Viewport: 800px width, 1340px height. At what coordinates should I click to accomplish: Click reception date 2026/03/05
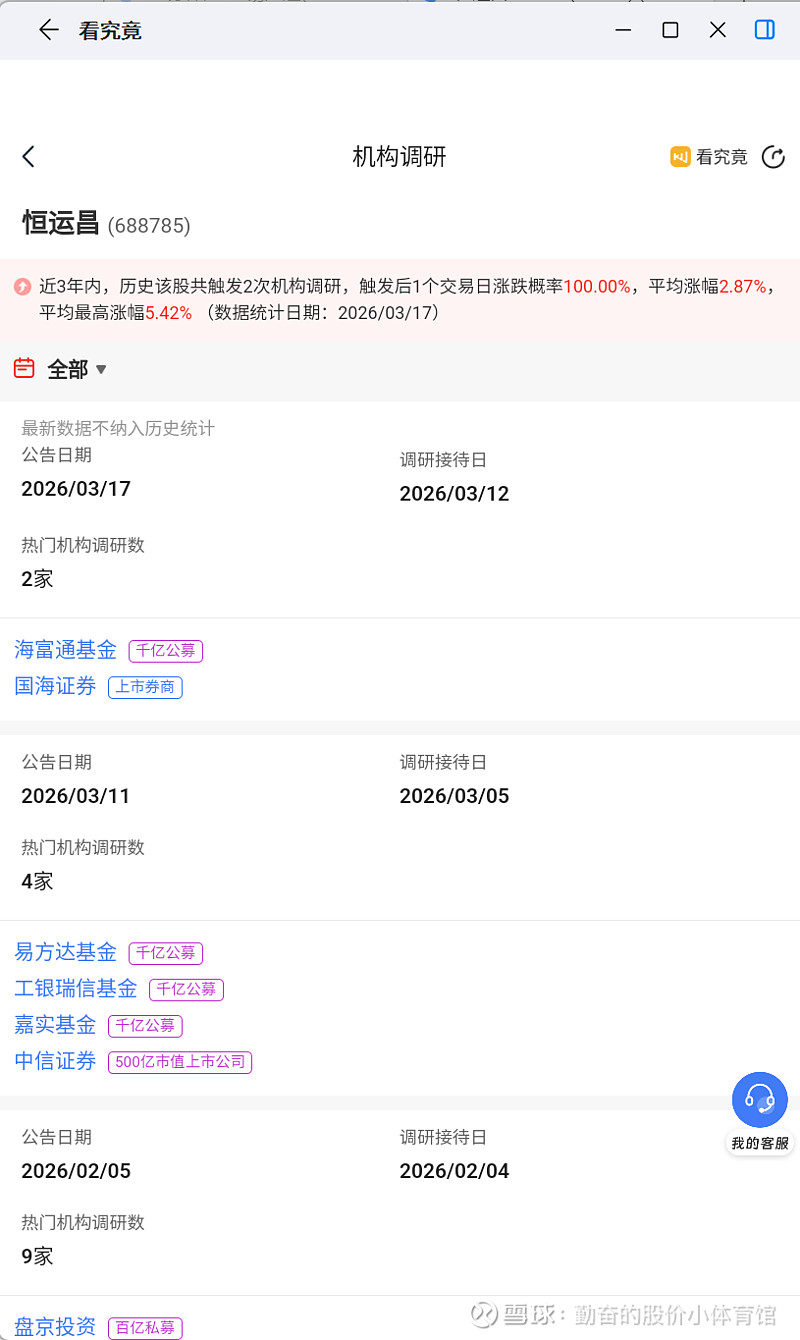click(455, 796)
